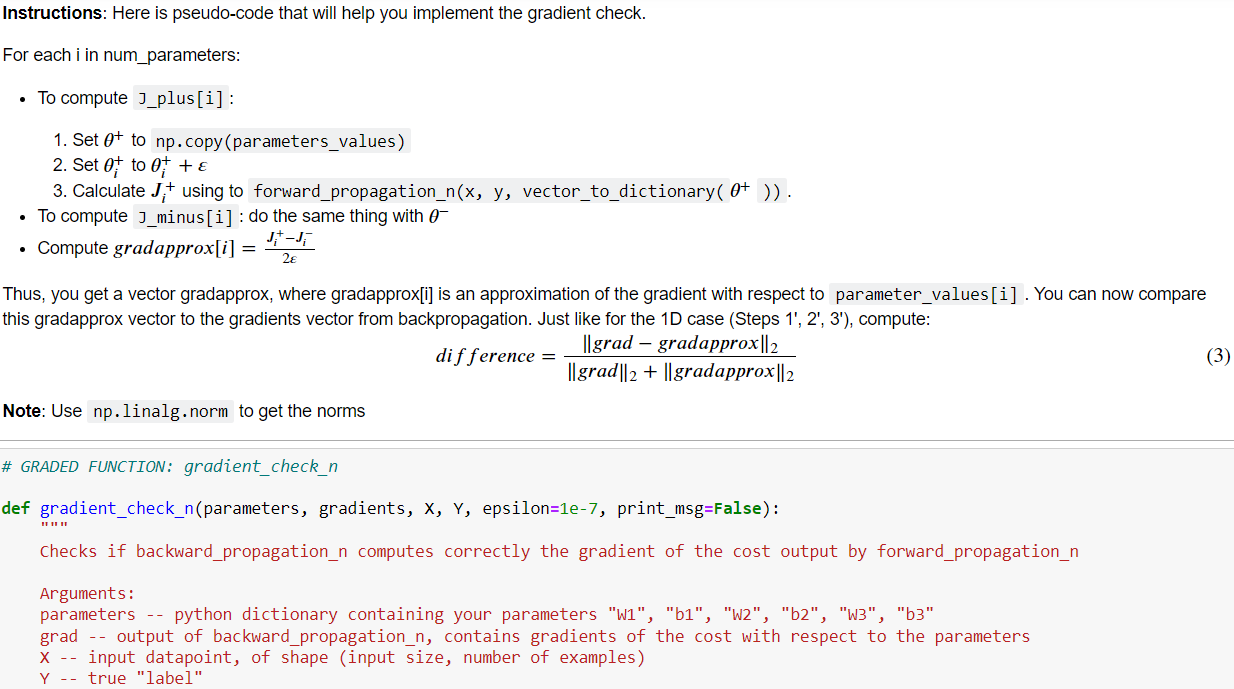Click the "parameters -- python dictionary" docstring line
1234x689 pixels.
(x=487, y=615)
